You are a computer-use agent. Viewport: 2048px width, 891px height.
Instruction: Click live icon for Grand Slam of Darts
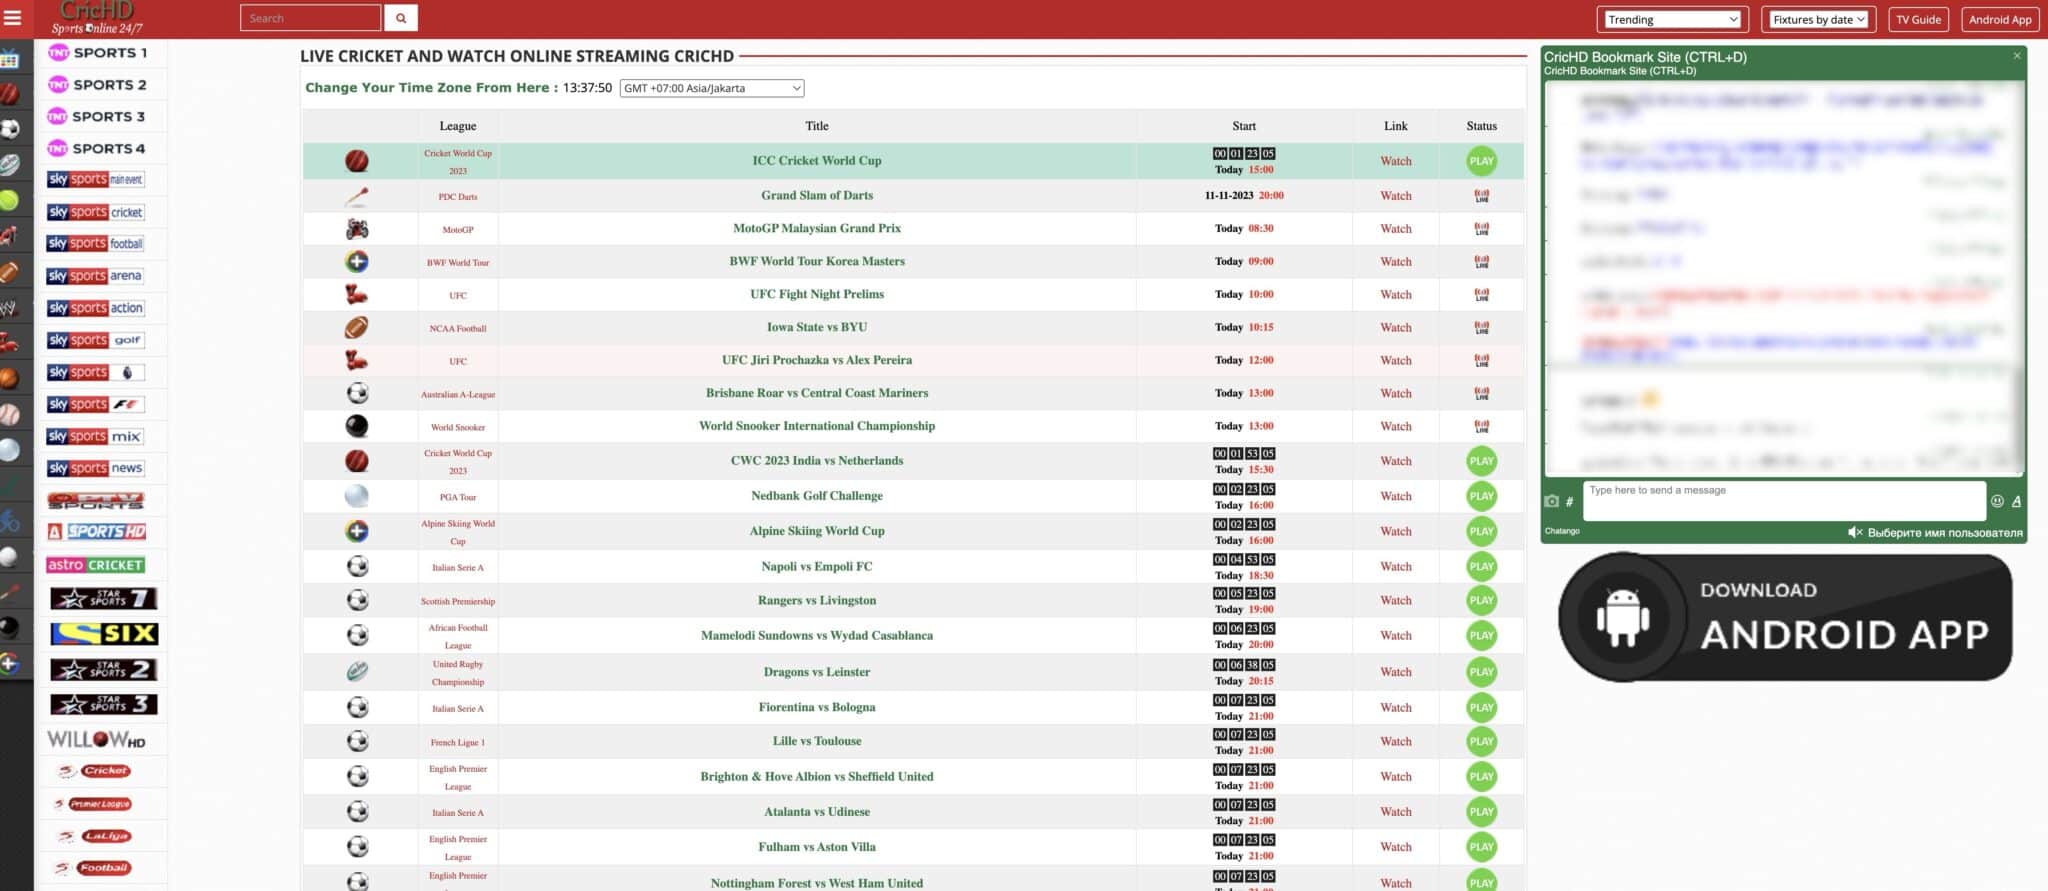1481,196
